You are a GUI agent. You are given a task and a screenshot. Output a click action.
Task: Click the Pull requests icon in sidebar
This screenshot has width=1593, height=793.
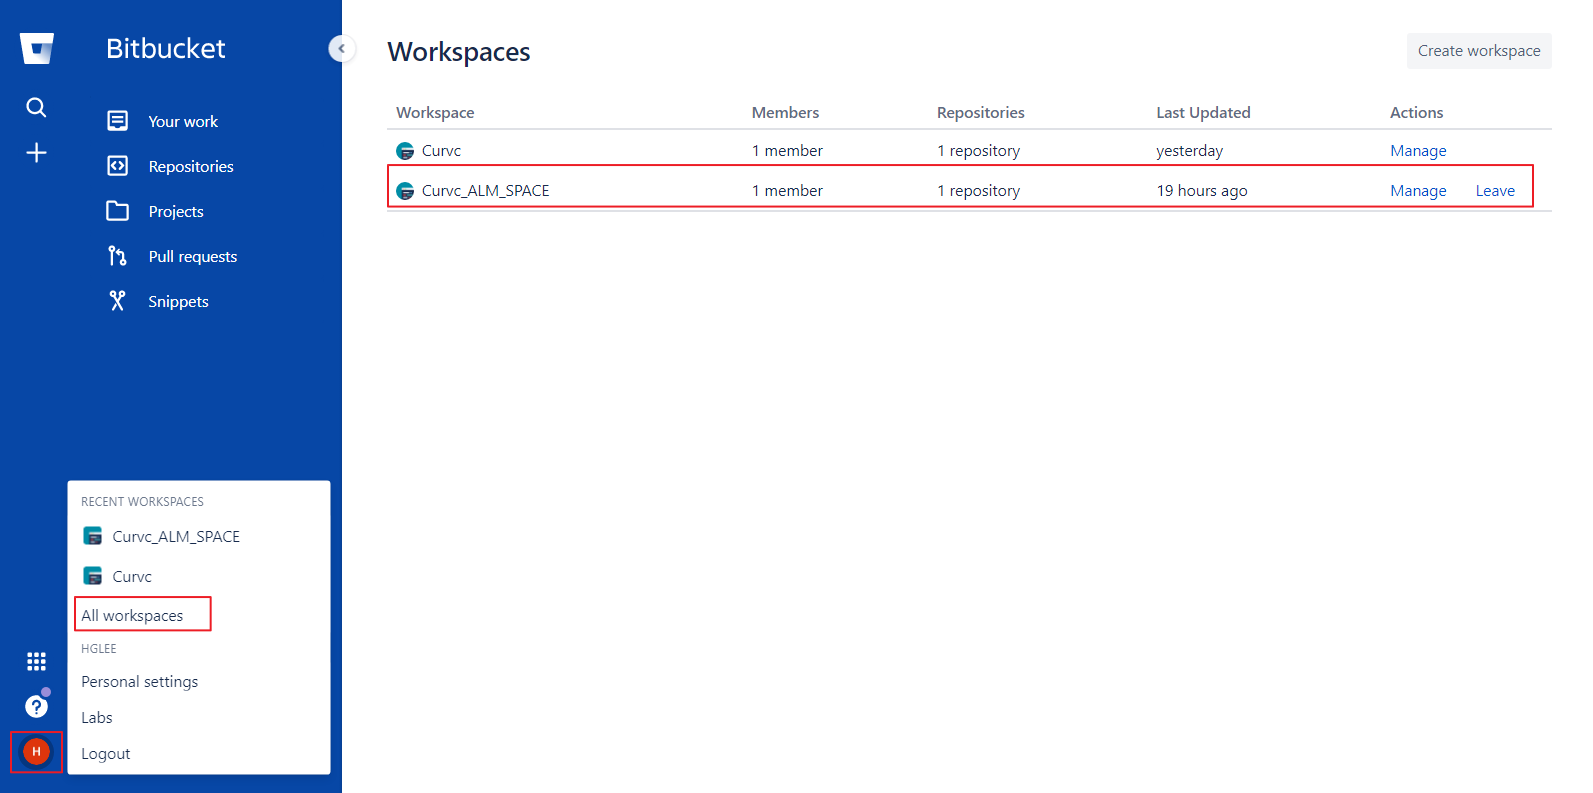[x=117, y=256]
